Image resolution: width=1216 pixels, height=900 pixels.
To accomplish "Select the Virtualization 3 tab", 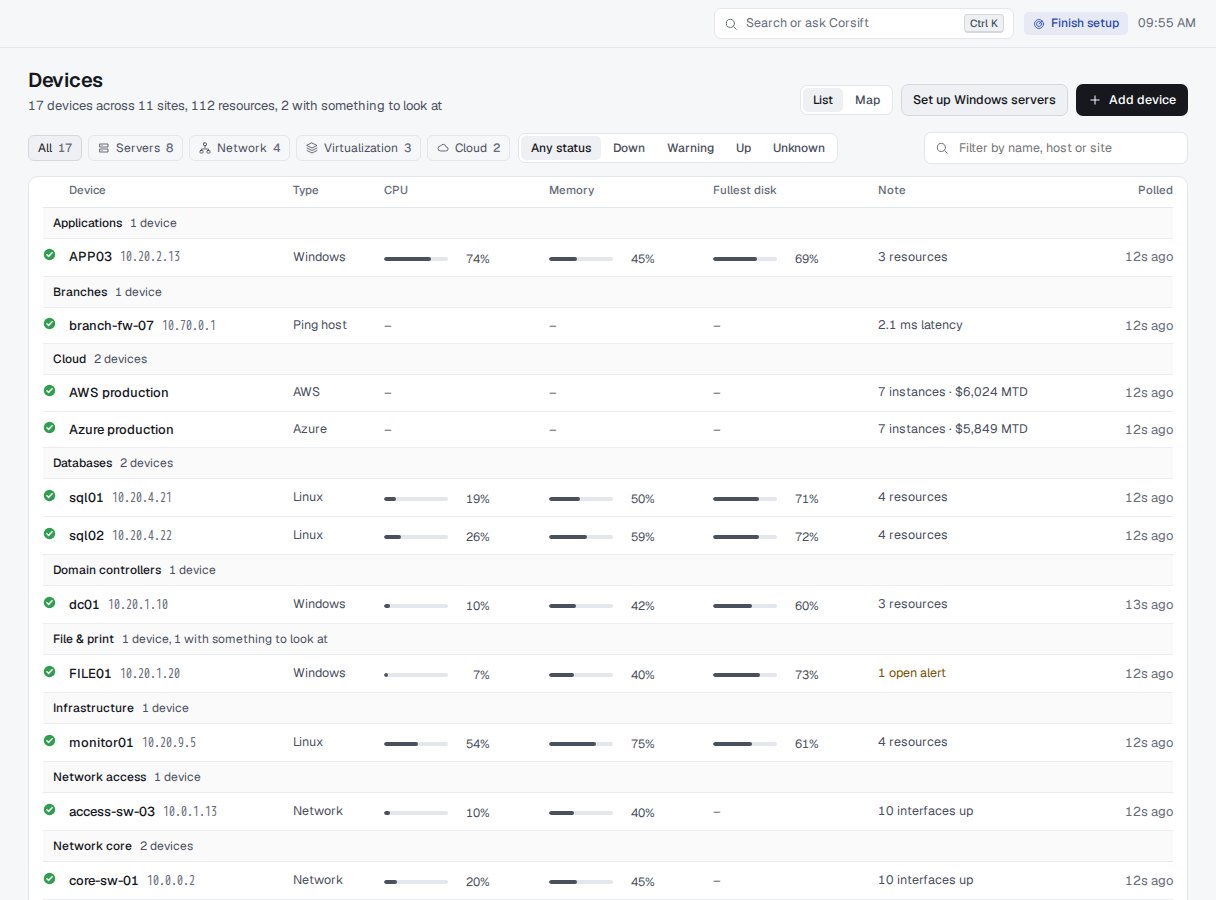I will [358, 148].
